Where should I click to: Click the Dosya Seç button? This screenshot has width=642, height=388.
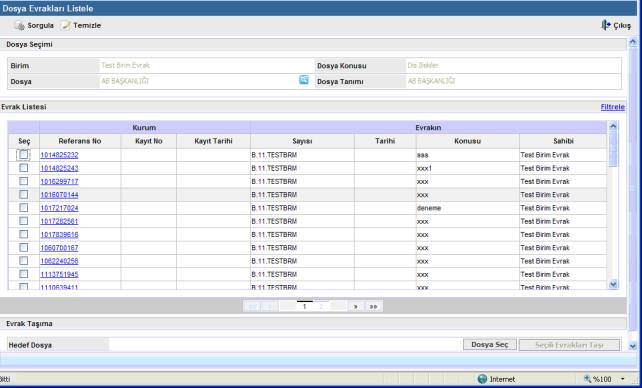pyautogui.click(x=490, y=345)
